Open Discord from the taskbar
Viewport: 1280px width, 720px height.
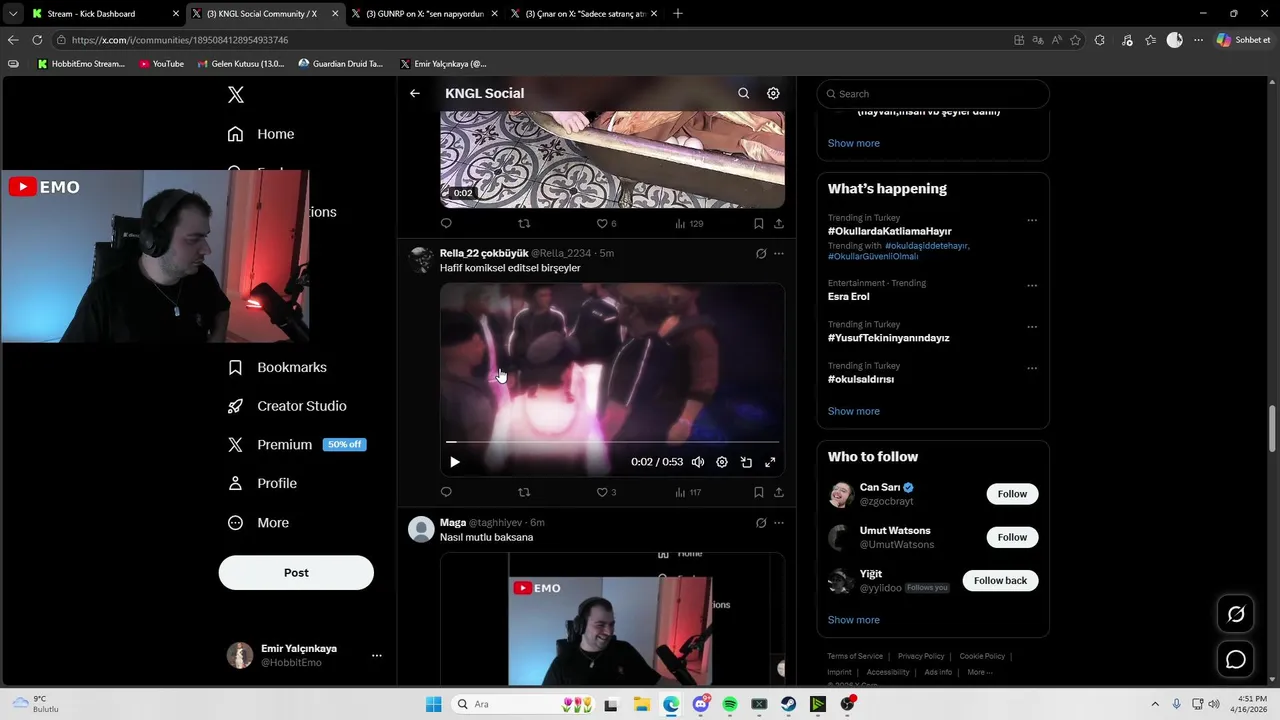[701, 704]
